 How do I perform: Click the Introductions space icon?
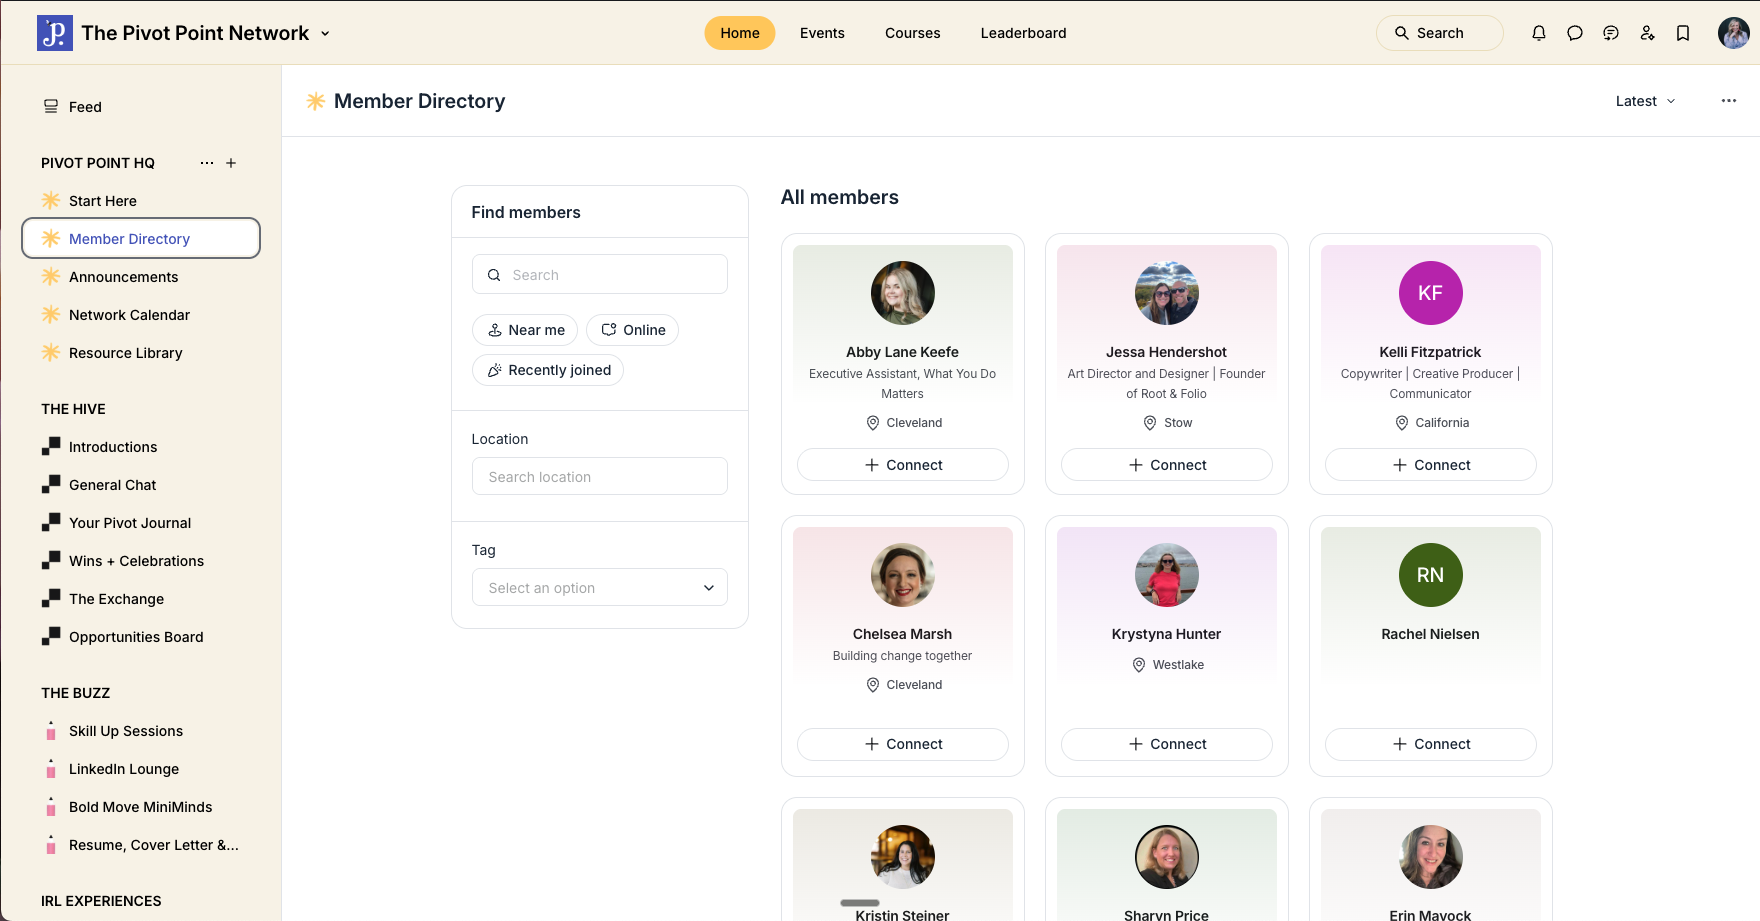tap(51, 446)
